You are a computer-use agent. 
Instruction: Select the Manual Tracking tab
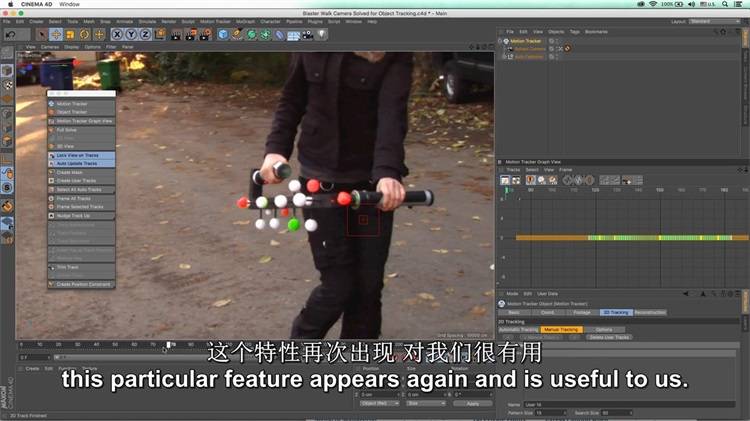tap(561, 330)
